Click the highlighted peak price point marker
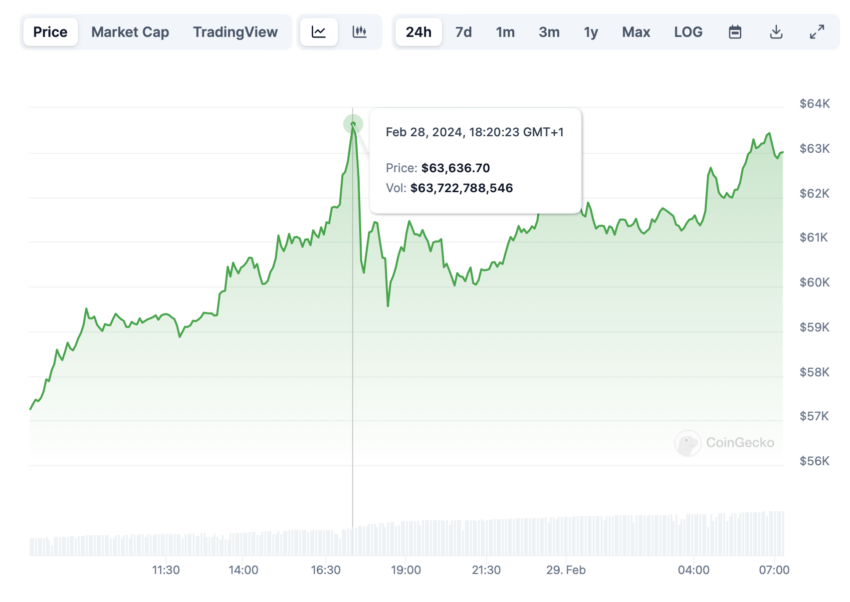The image size is (850, 602). click(x=353, y=124)
